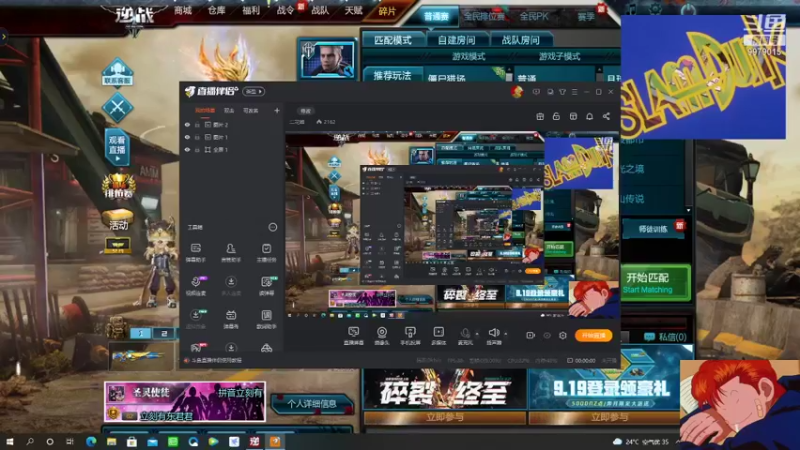Screen dimensions: 800x450
Task: Toggle visibility eye for 图片 2 layer
Action: [187, 124]
